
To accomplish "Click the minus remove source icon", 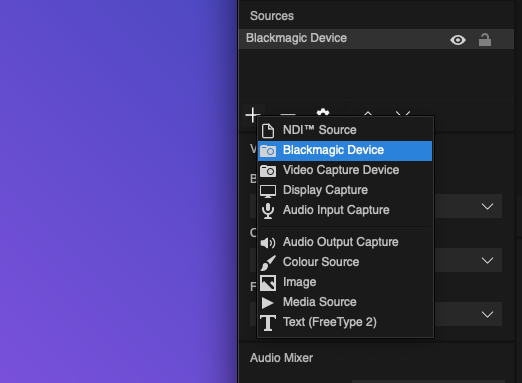I will pos(288,114).
